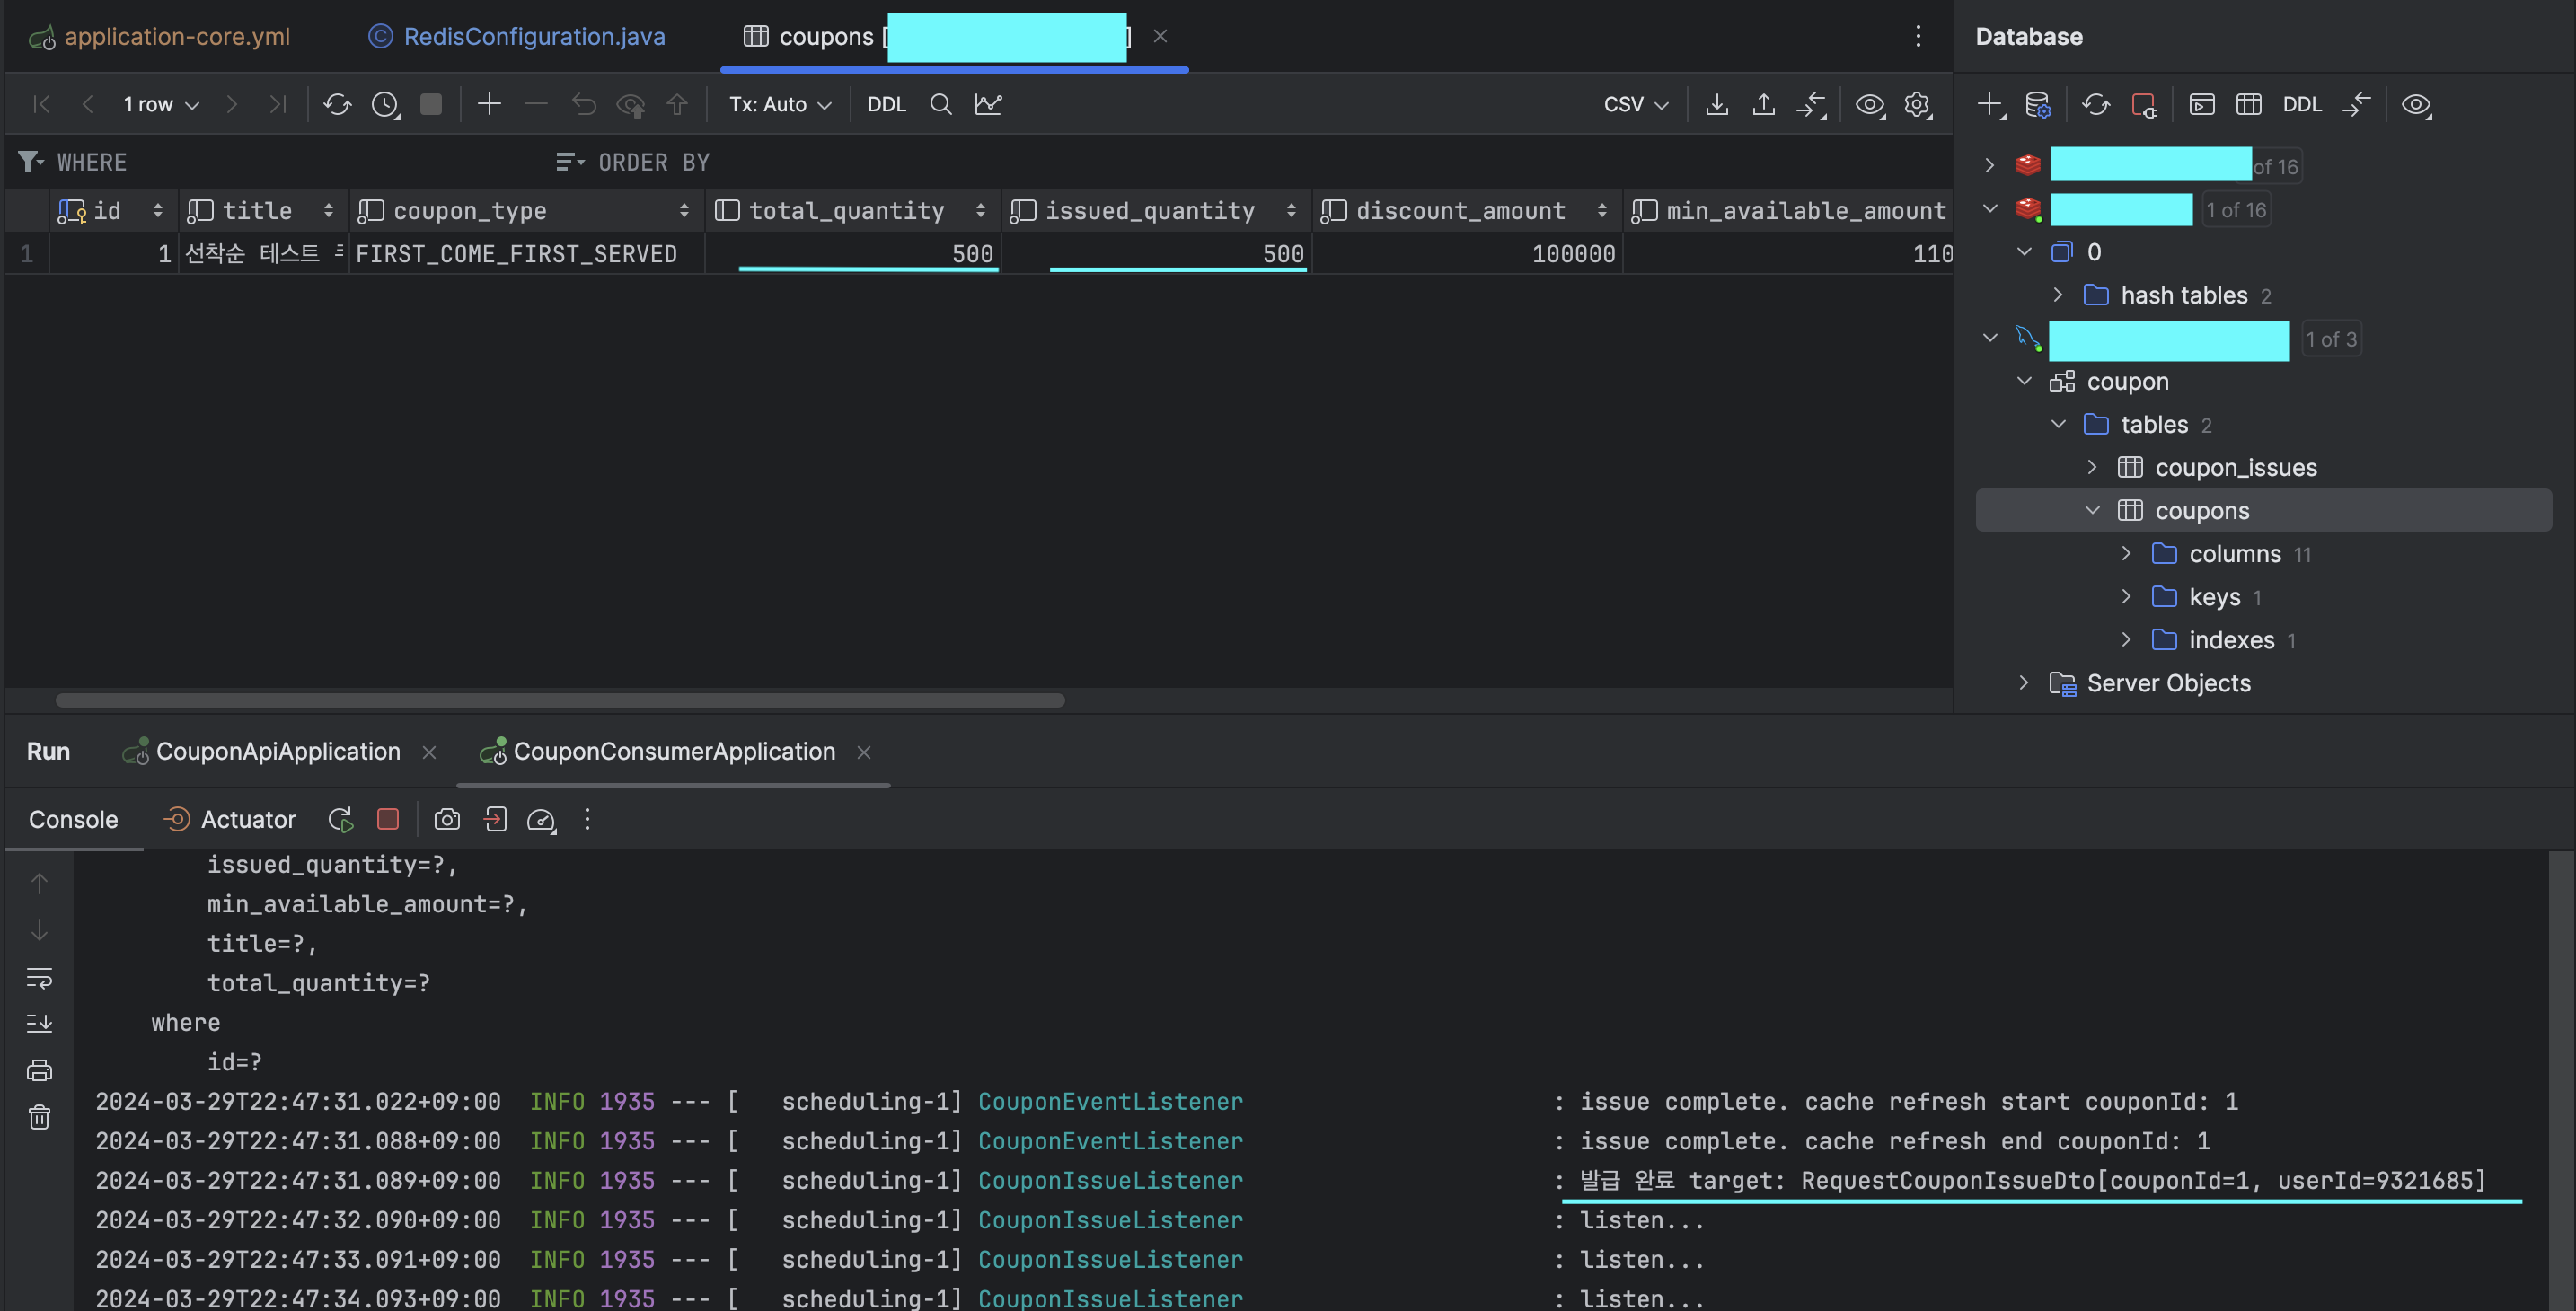This screenshot has width=2576, height=1311.
Task: Click the export data download icon
Action: (1716, 104)
